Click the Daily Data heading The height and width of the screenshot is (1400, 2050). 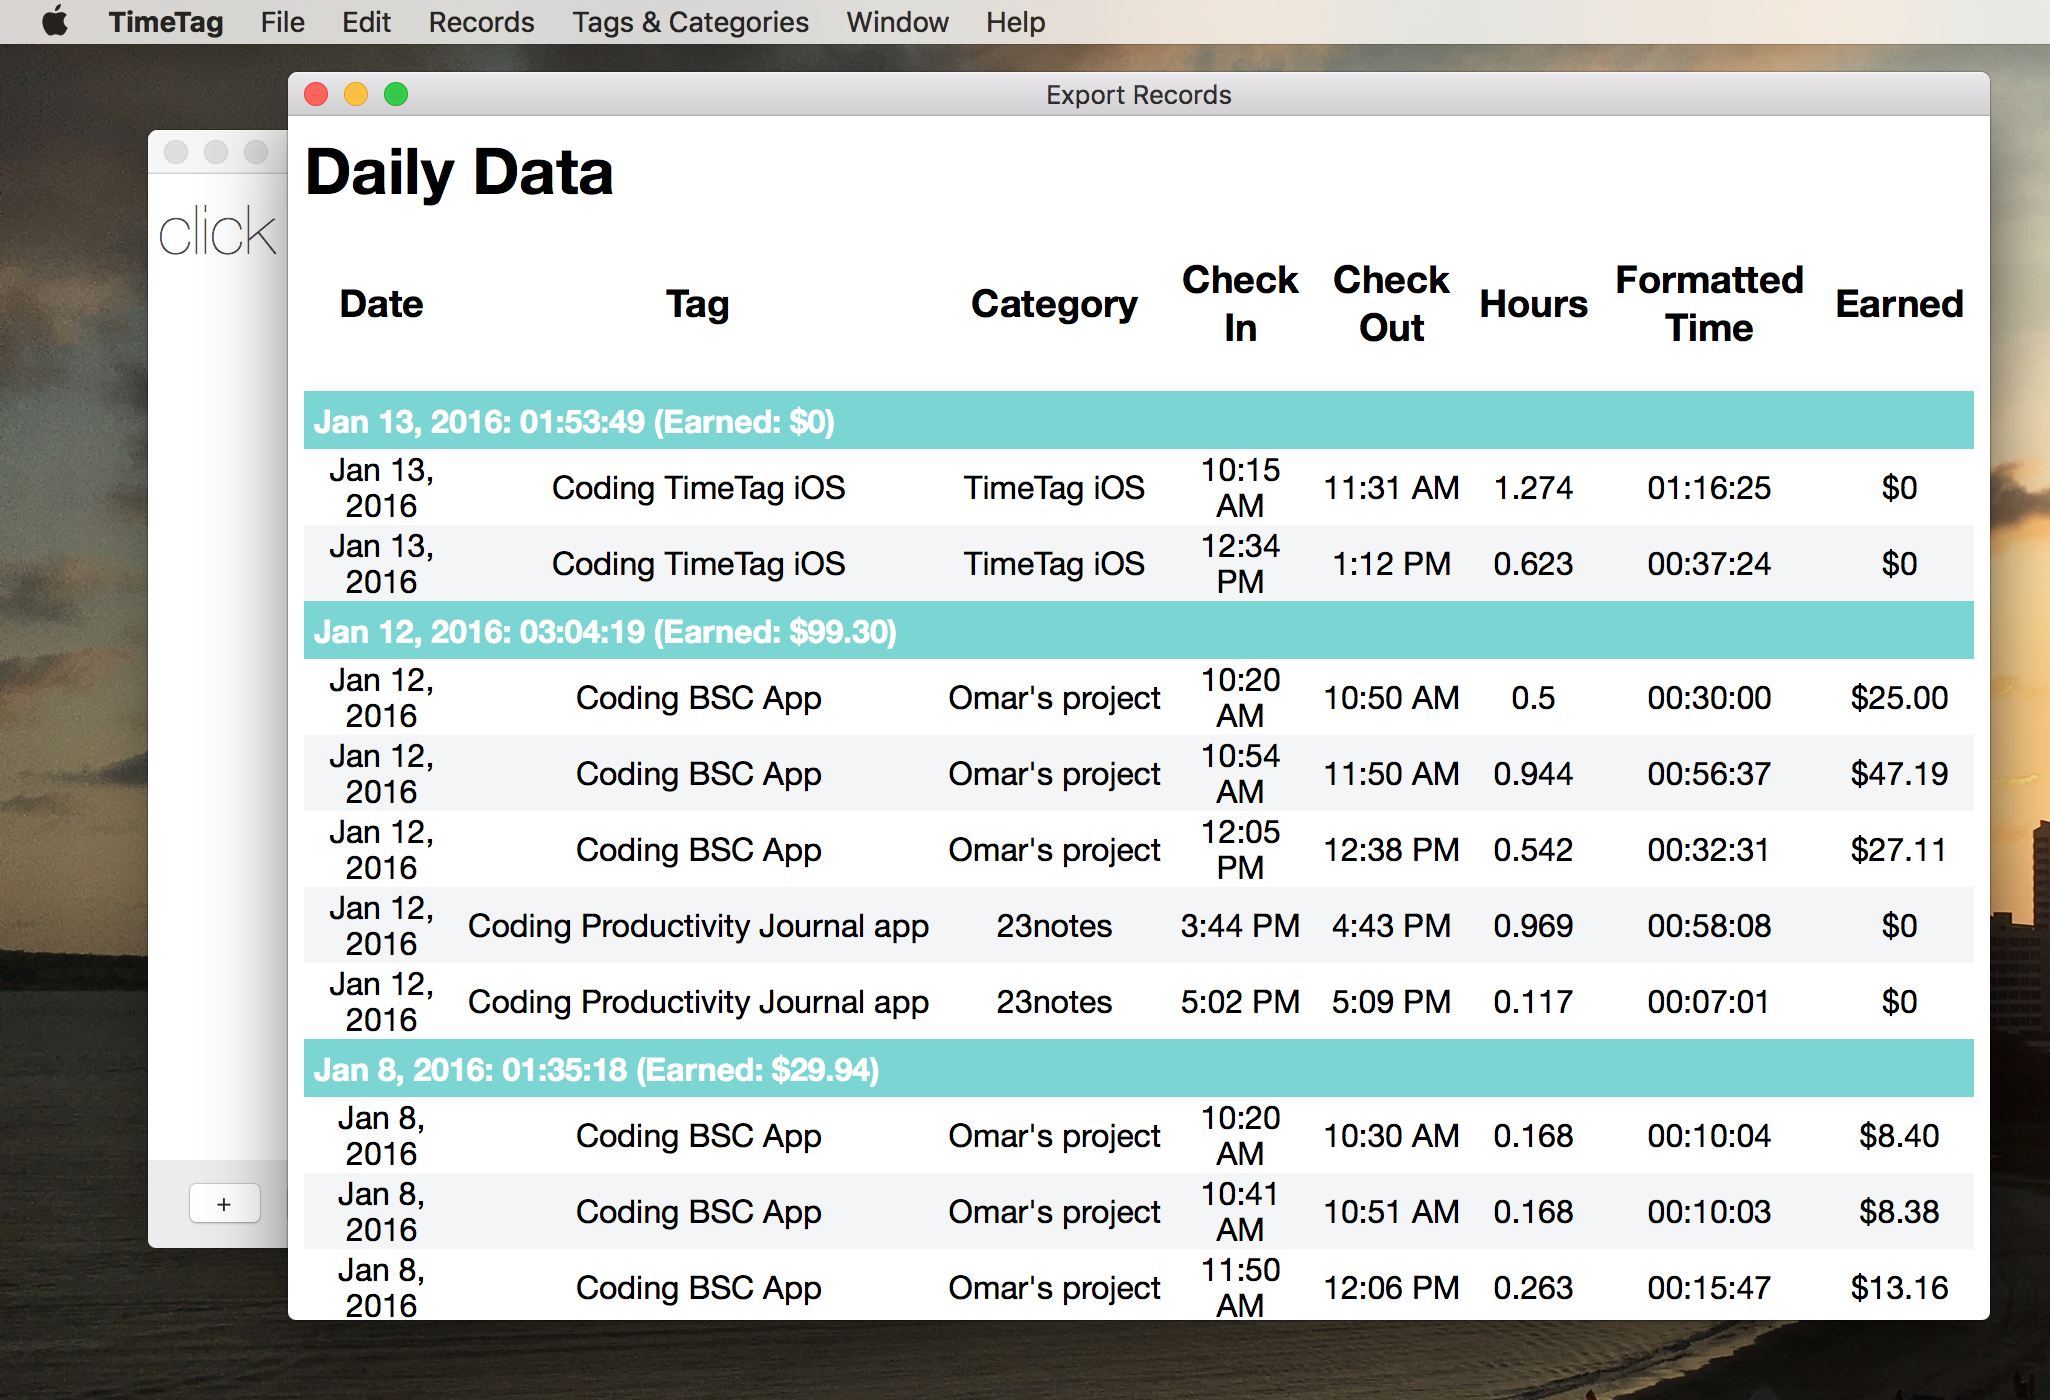tap(459, 172)
